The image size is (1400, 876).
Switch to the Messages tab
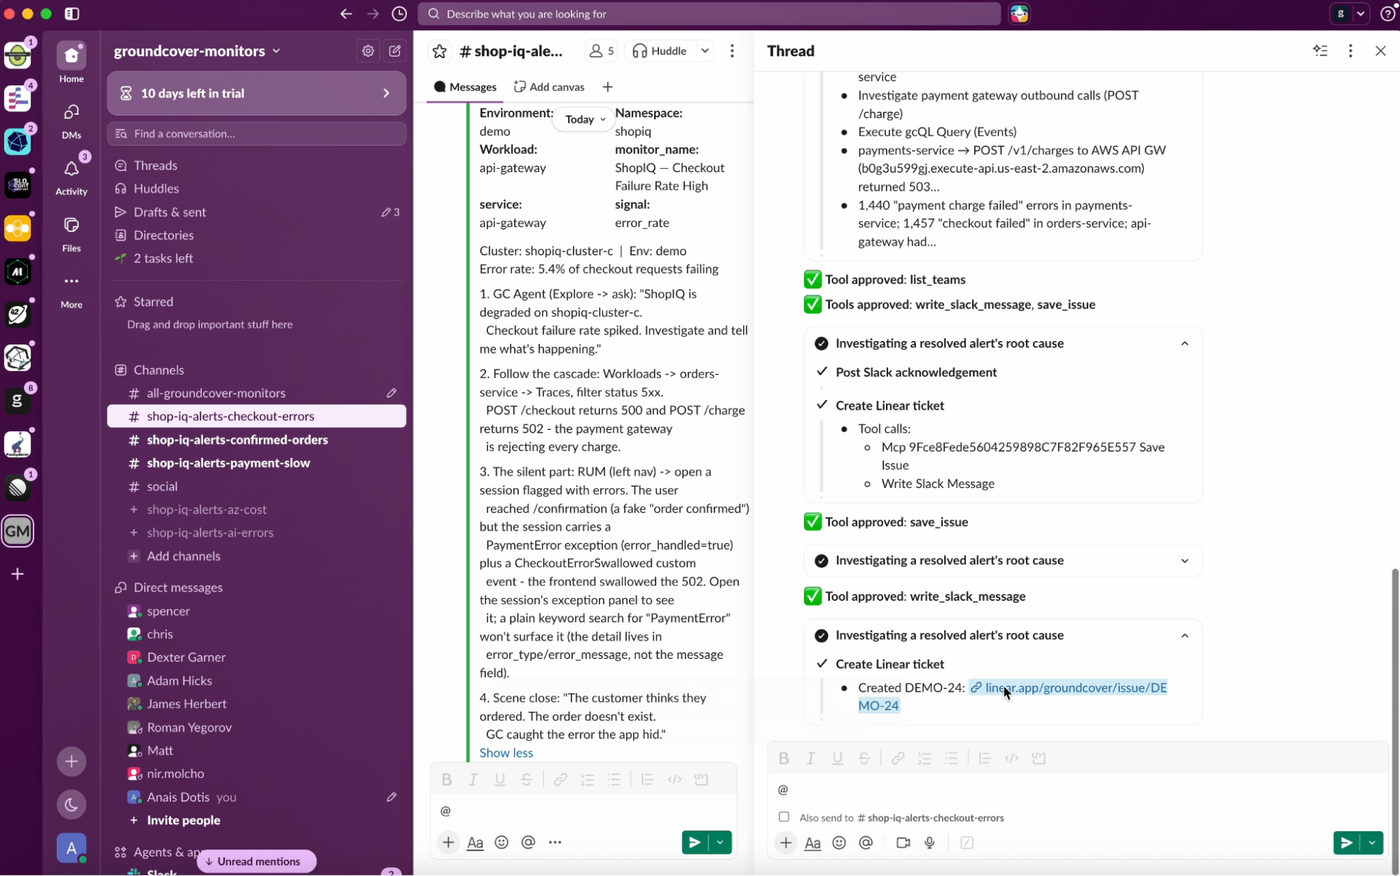[x=466, y=87]
